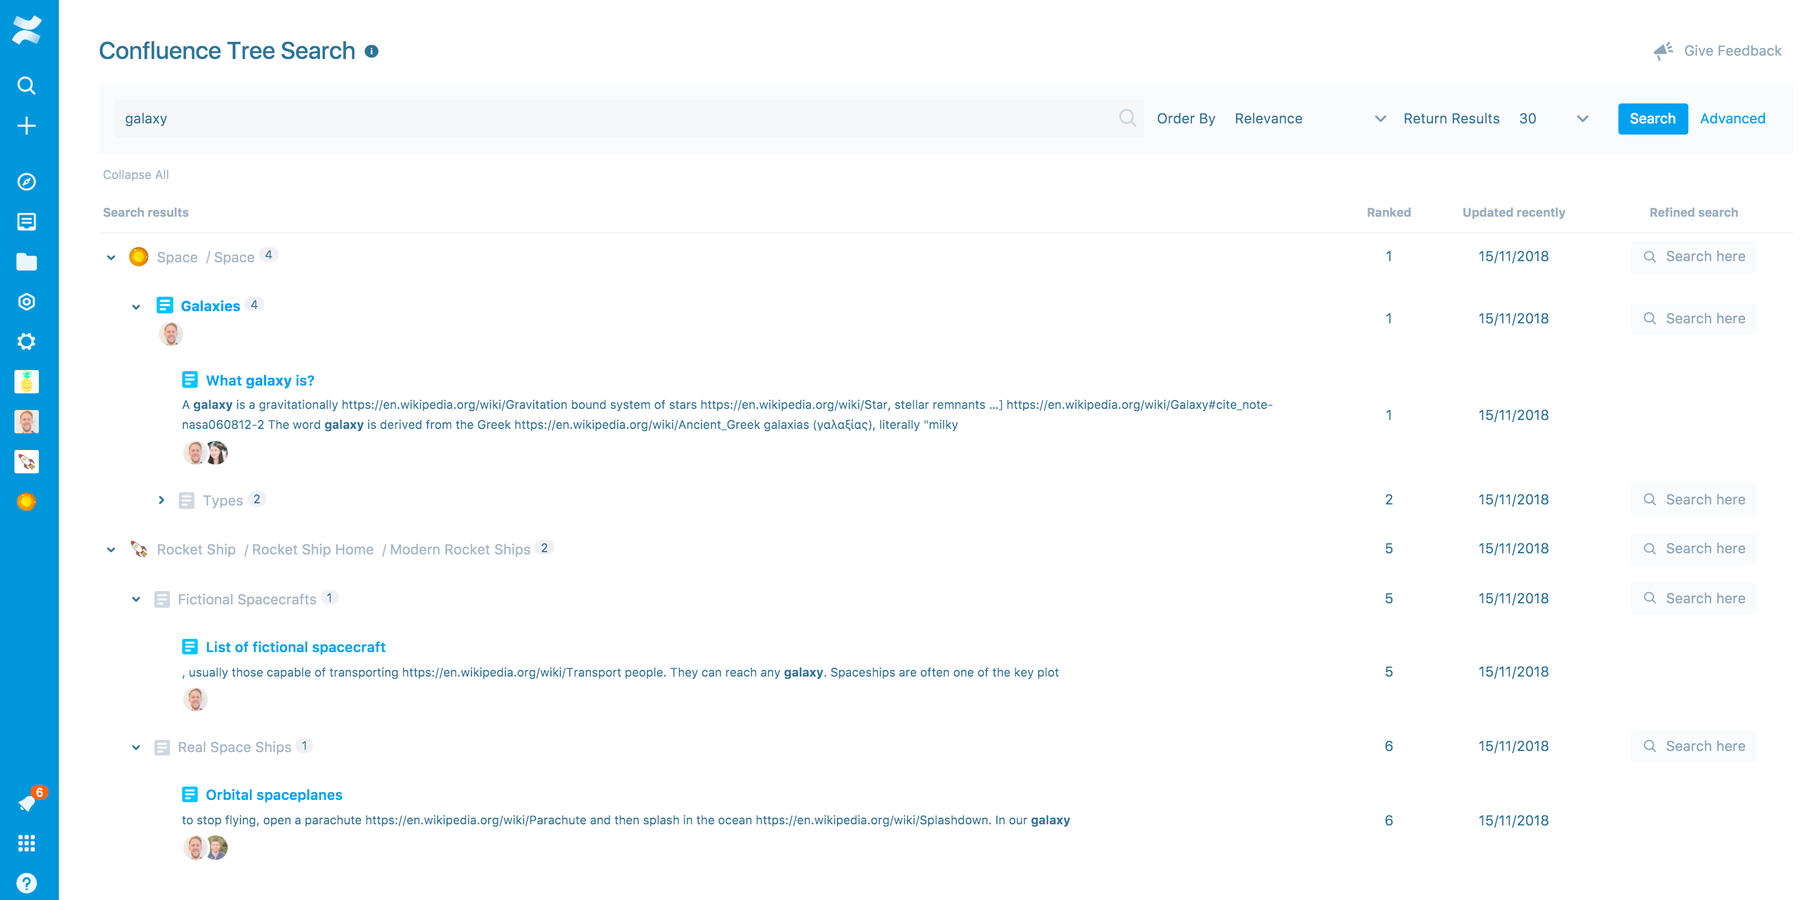The width and height of the screenshot is (1815, 900).
Task: Open Orbital spaceplanes page
Action: 274,795
